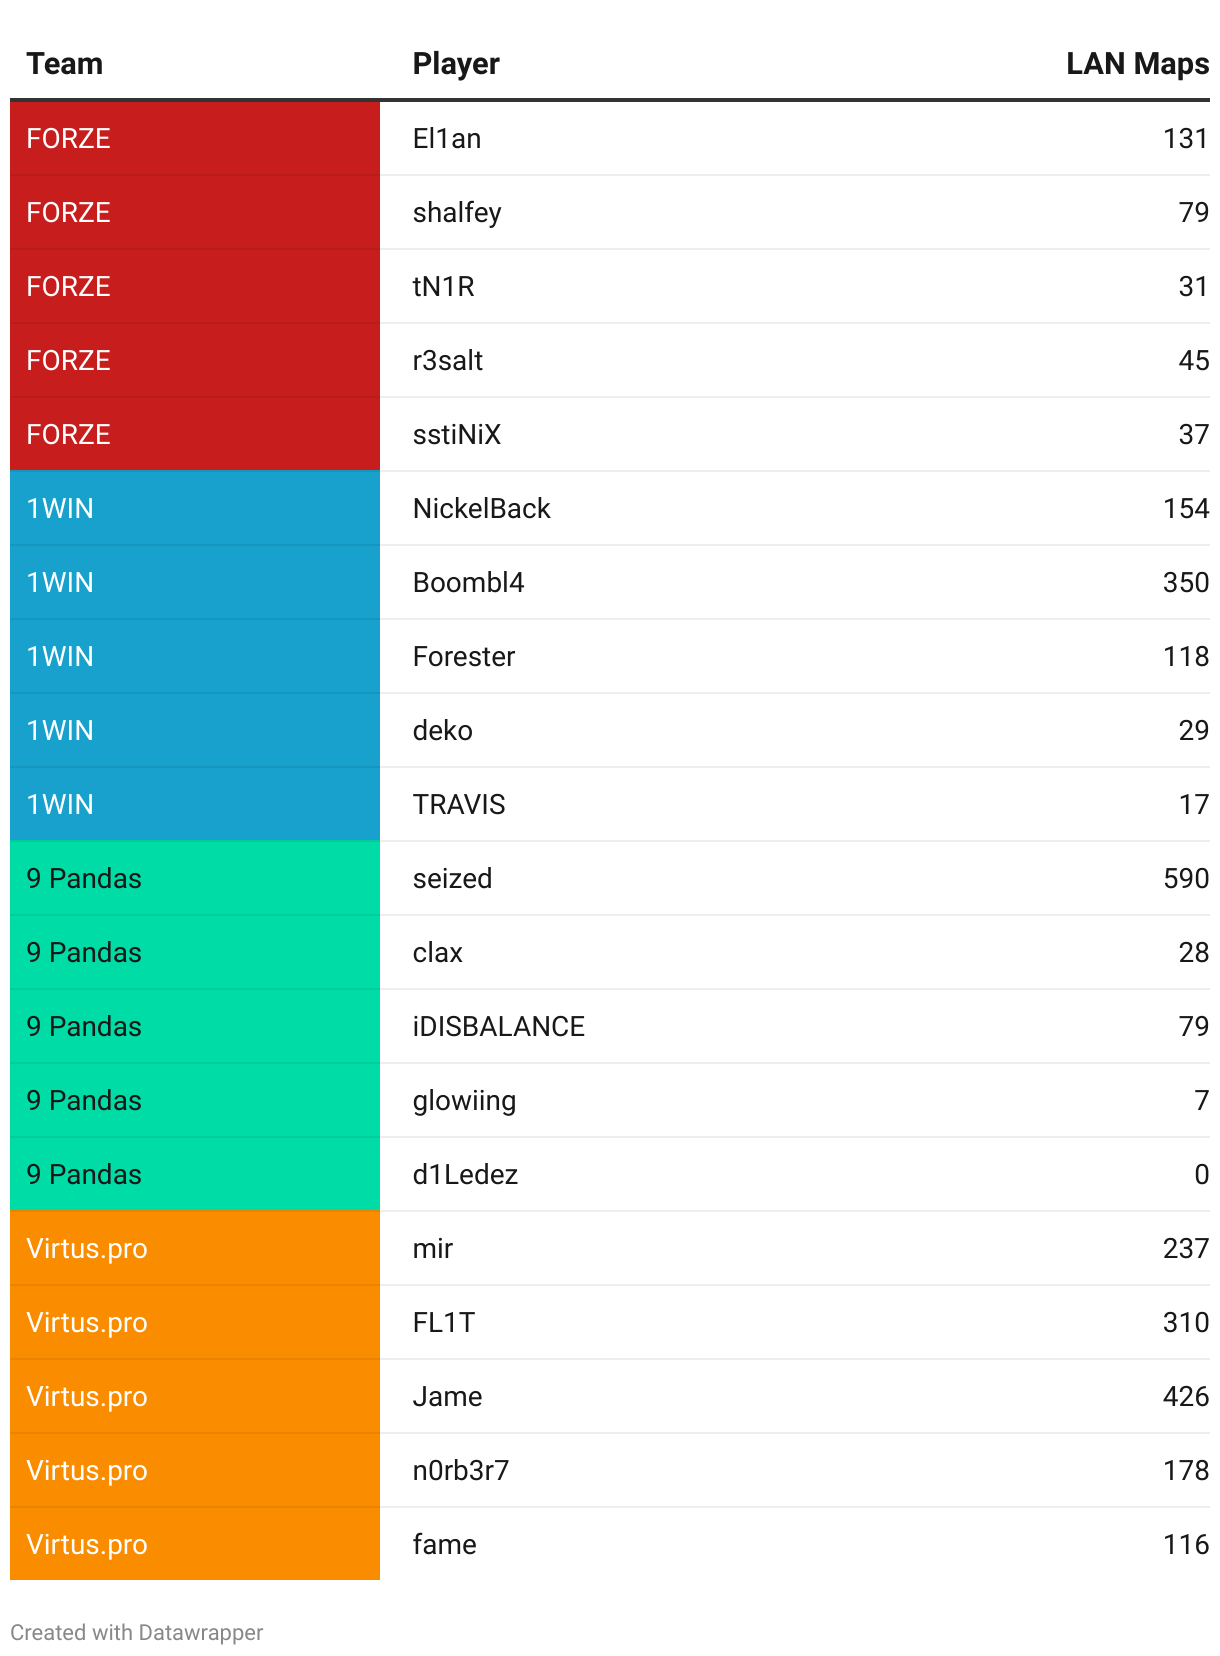Viewport: 1220px width, 1656px height.
Task: Click the LAN Maps column header
Action: click(1137, 64)
